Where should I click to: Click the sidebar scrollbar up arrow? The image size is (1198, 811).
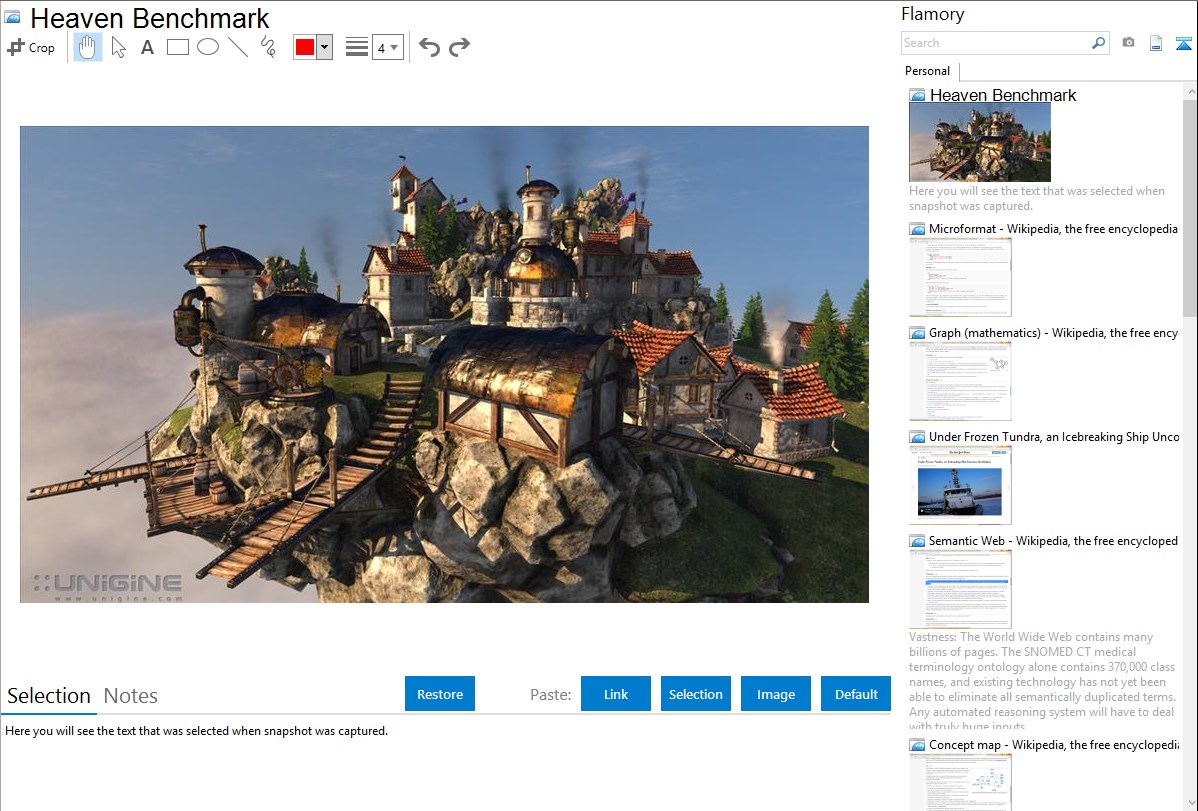pyautogui.click(x=1190, y=91)
